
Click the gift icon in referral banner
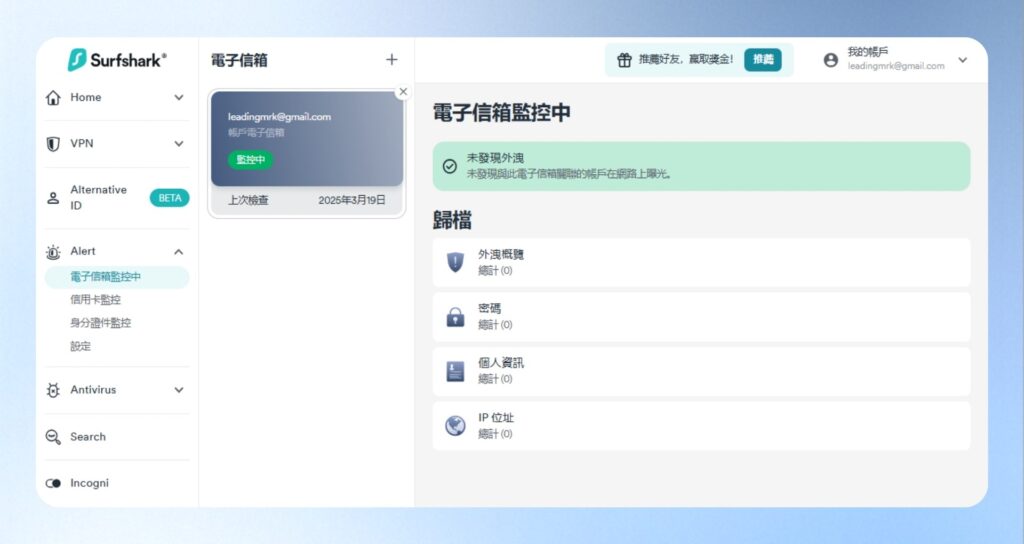(x=624, y=60)
